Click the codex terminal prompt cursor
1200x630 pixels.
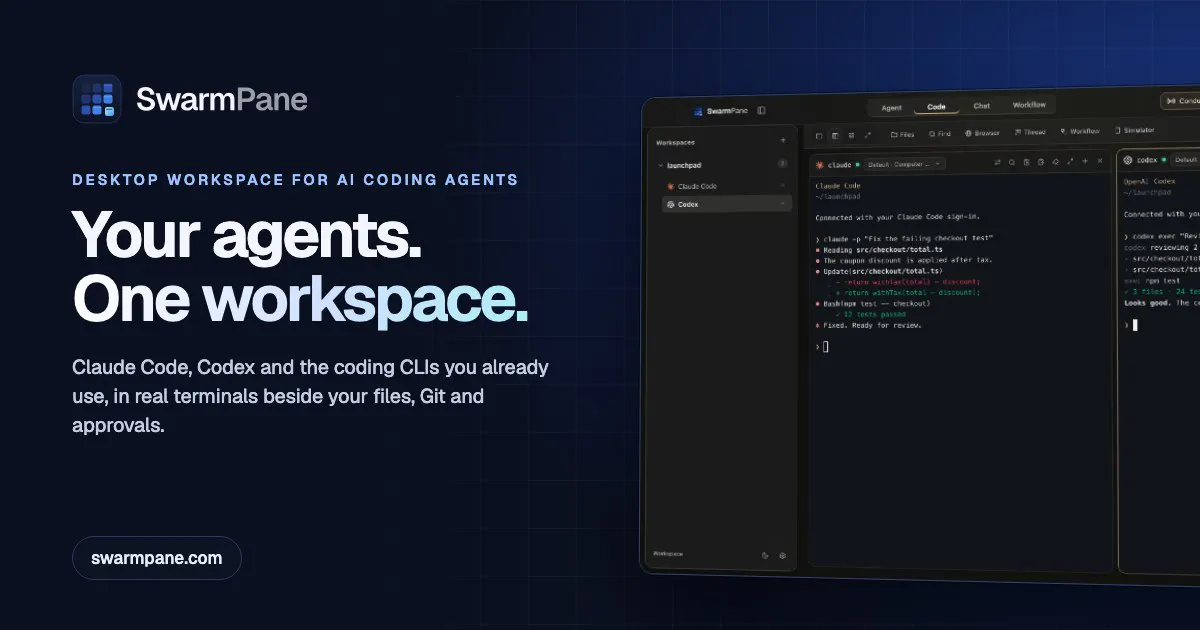[x=1135, y=325]
